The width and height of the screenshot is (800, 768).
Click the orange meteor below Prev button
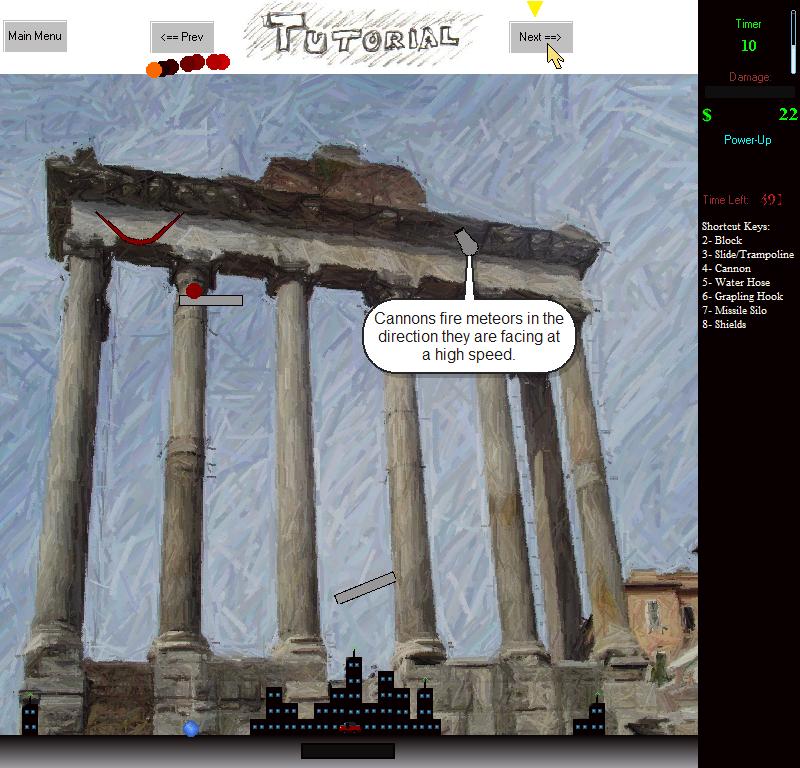(154, 70)
